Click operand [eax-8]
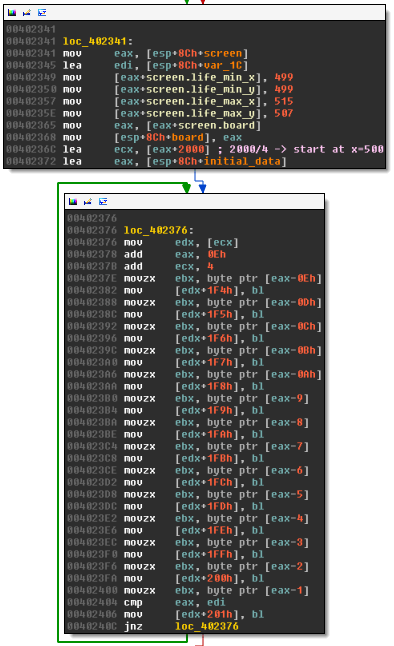Image resolution: width=394 pixels, height=646 pixels. 286,422
